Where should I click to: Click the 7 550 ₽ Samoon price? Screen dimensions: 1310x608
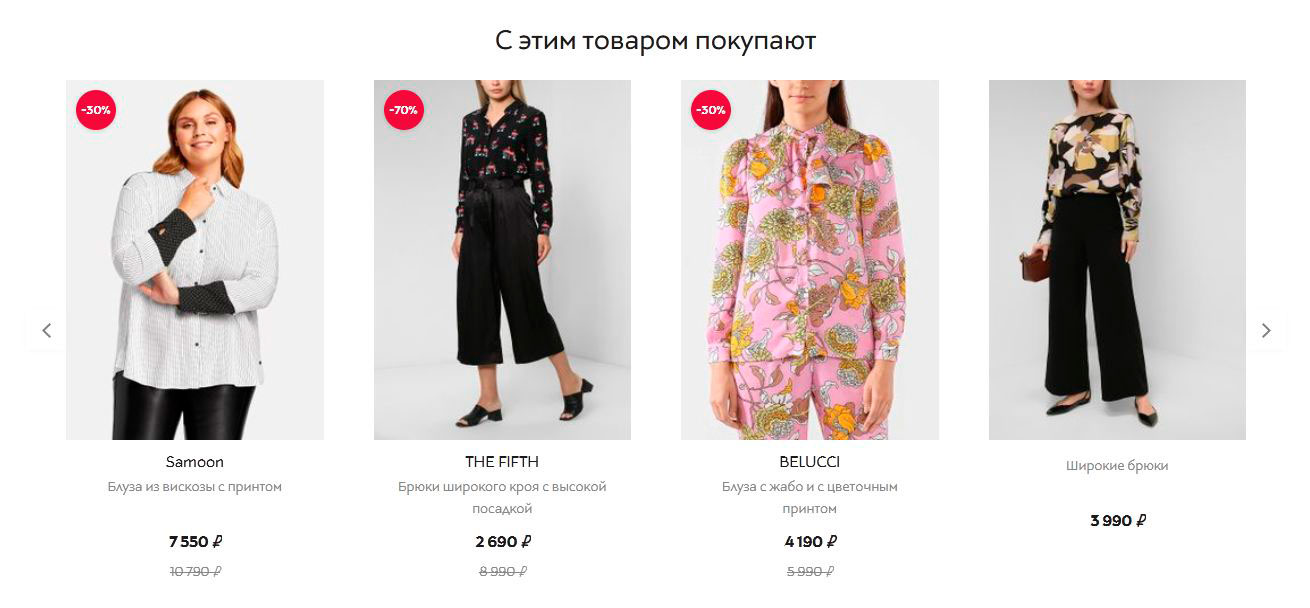pos(195,542)
